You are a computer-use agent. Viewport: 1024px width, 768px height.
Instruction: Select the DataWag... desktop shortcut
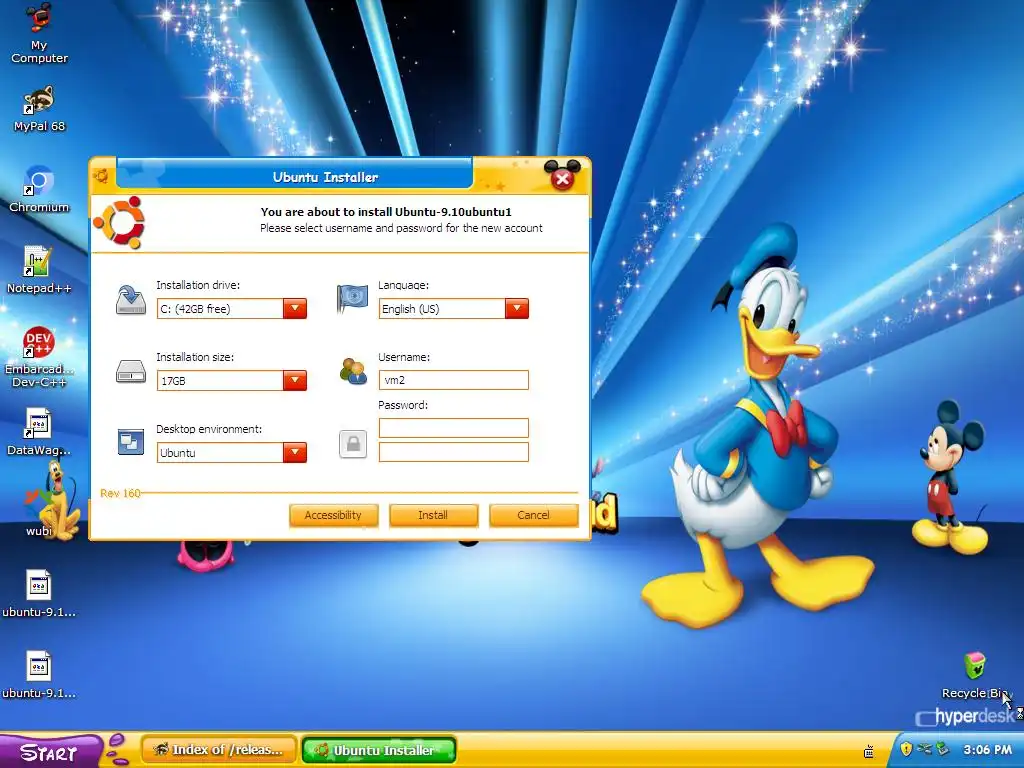39,432
